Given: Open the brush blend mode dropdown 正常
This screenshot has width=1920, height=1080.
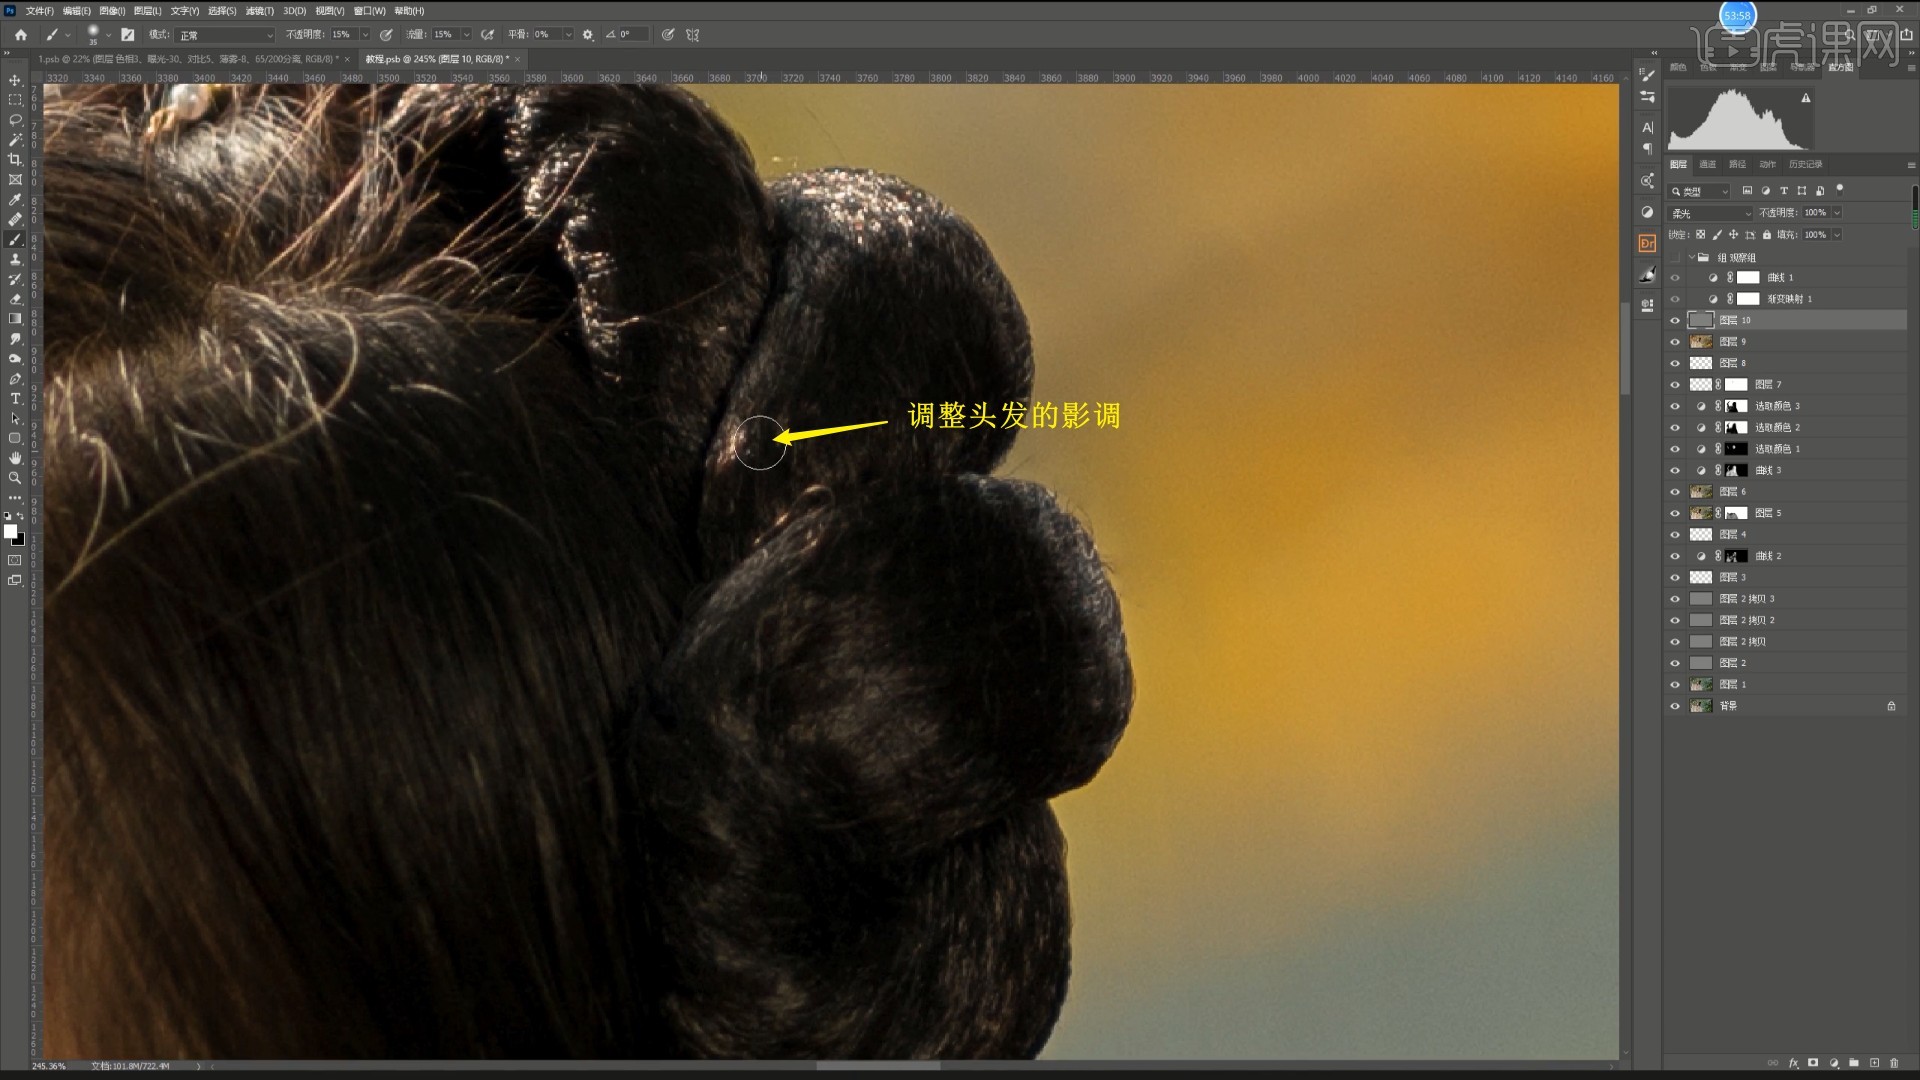Looking at the screenshot, I should click(225, 35).
